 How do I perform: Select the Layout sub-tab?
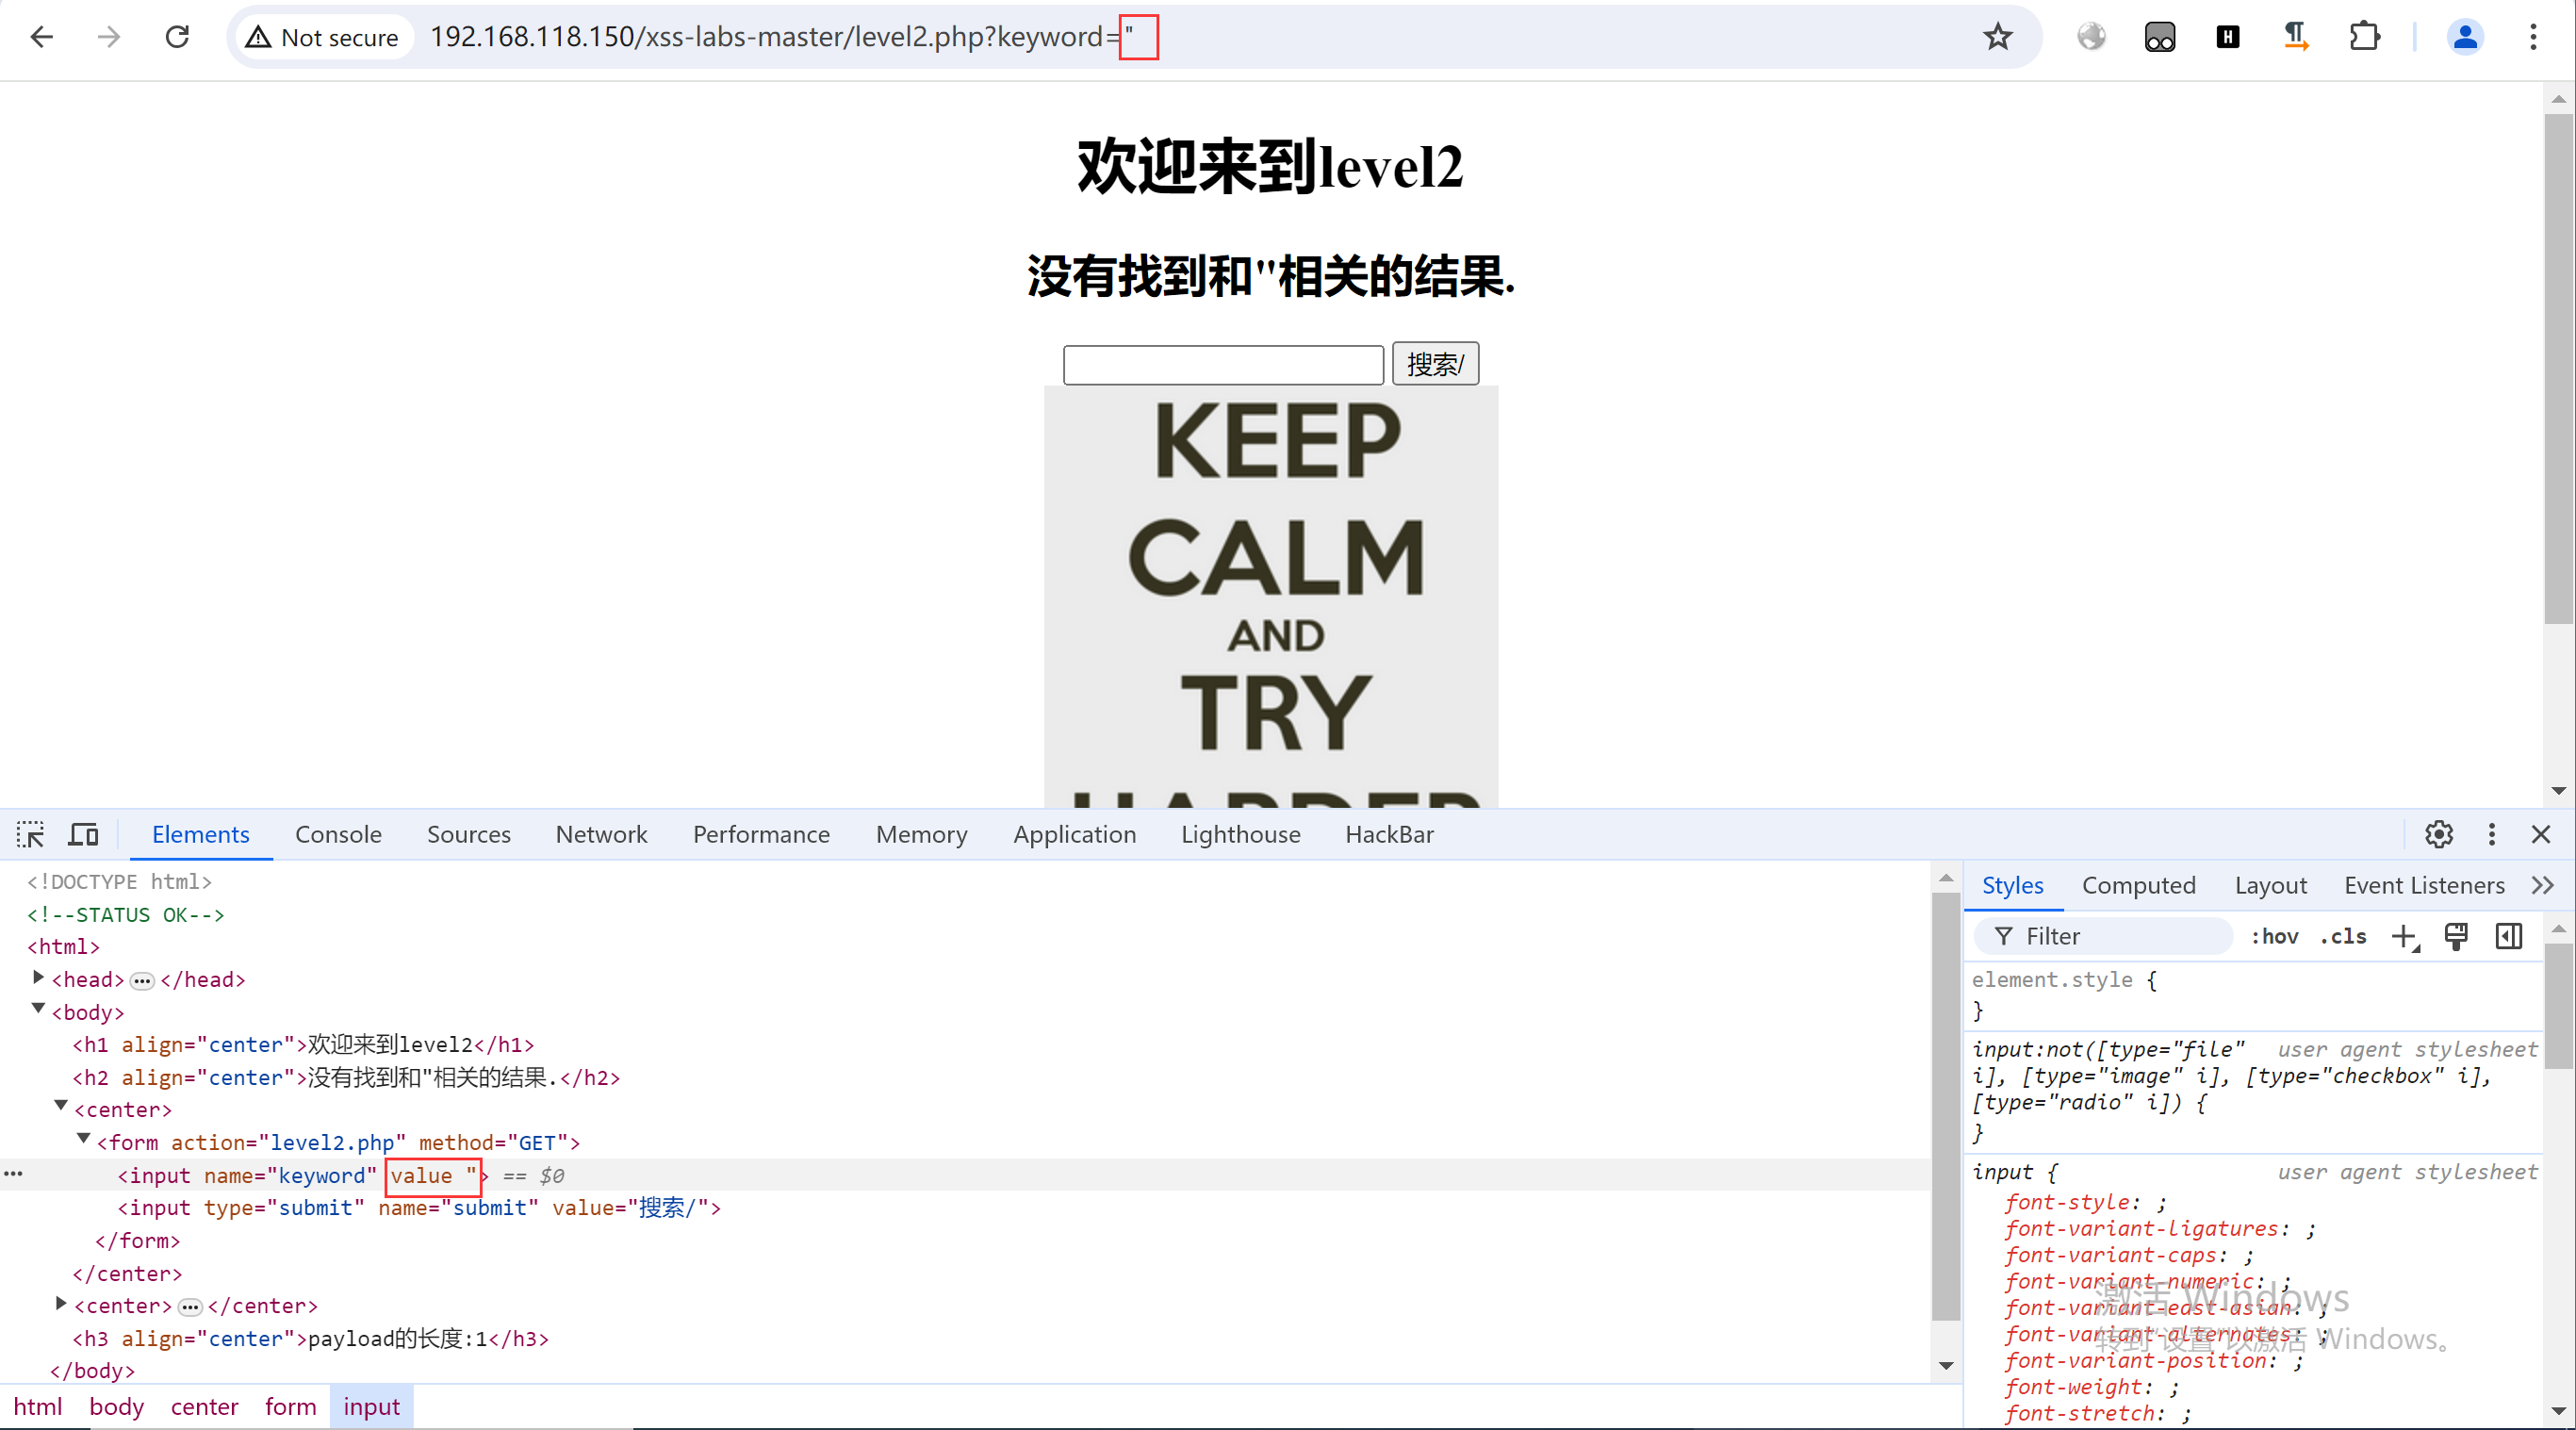click(x=2270, y=885)
